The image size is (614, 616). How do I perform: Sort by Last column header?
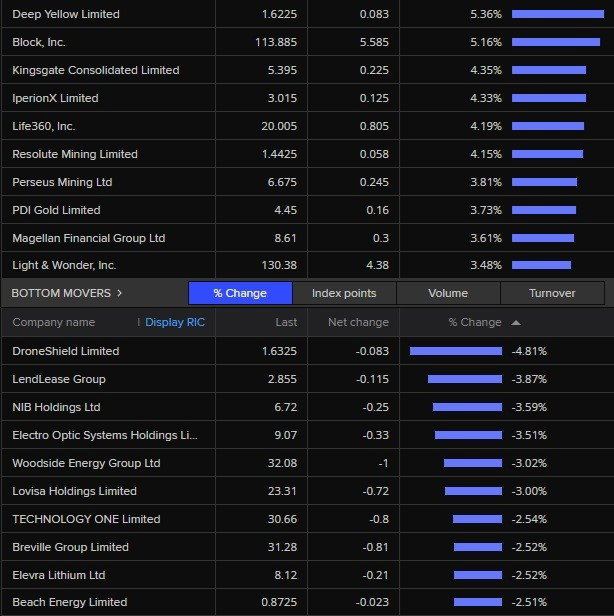point(286,322)
